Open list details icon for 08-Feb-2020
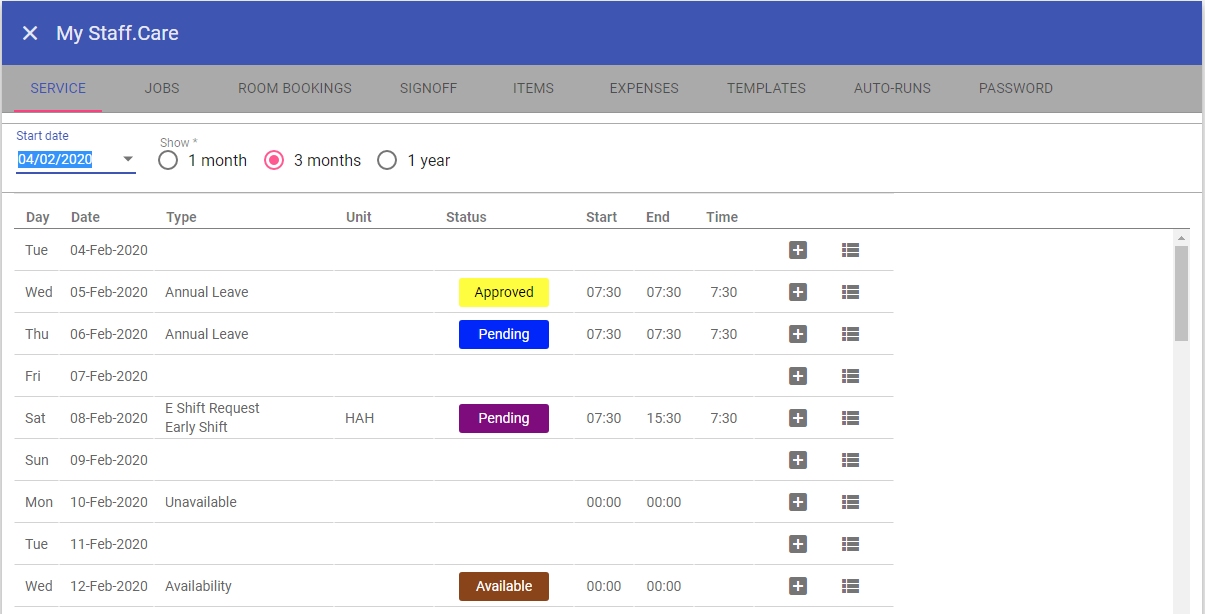1205x614 pixels. [850, 418]
